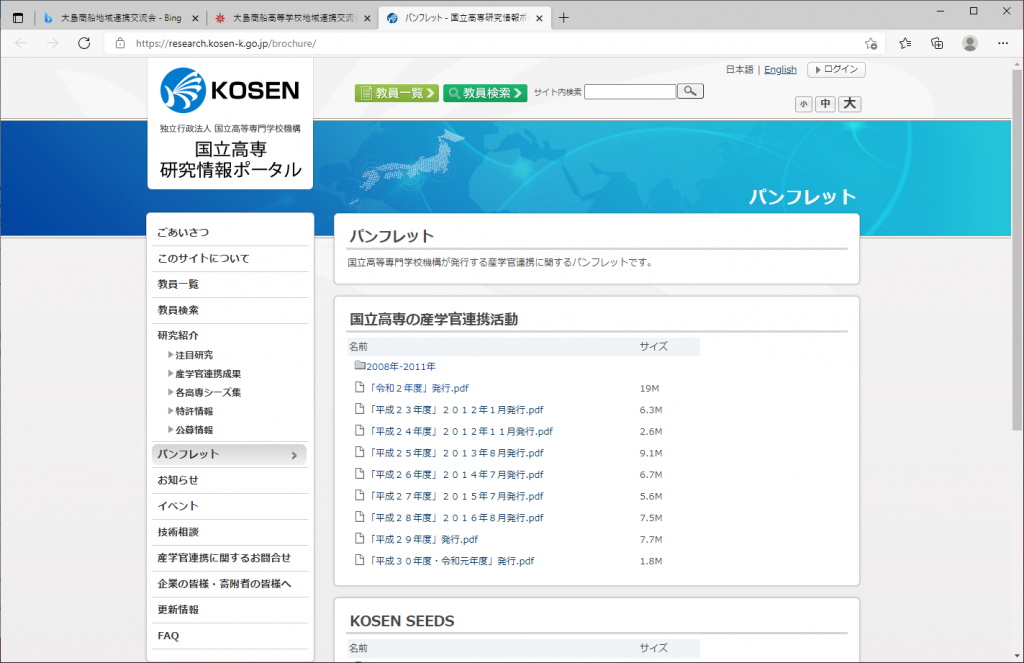The image size is (1024, 663).
Task: Set font size to medium 中
Action: [x=825, y=104]
